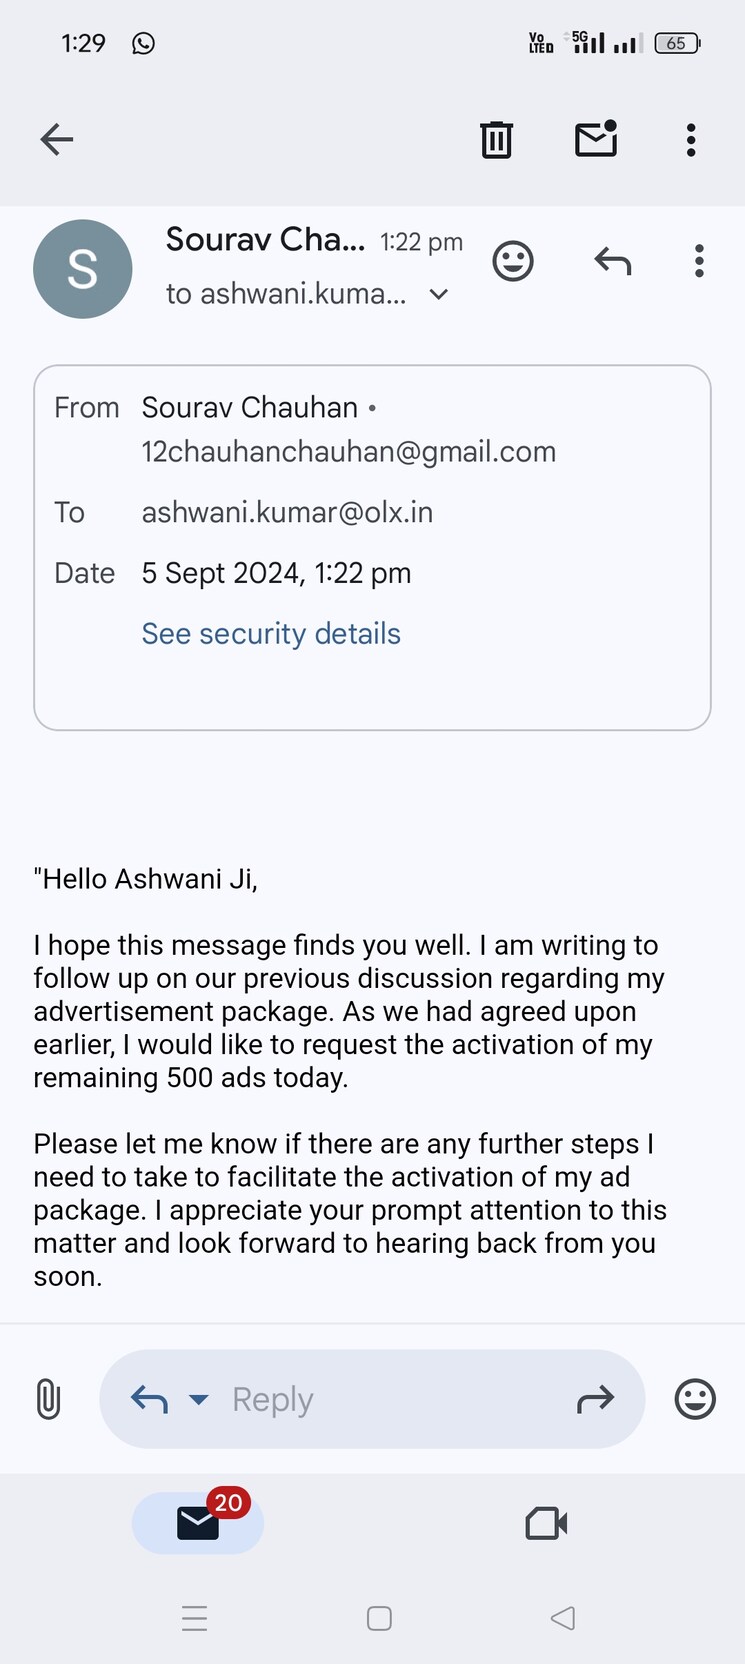
Task: Add emoji reaction beside sender name
Action: pyautogui.click(x=513, y=262)
